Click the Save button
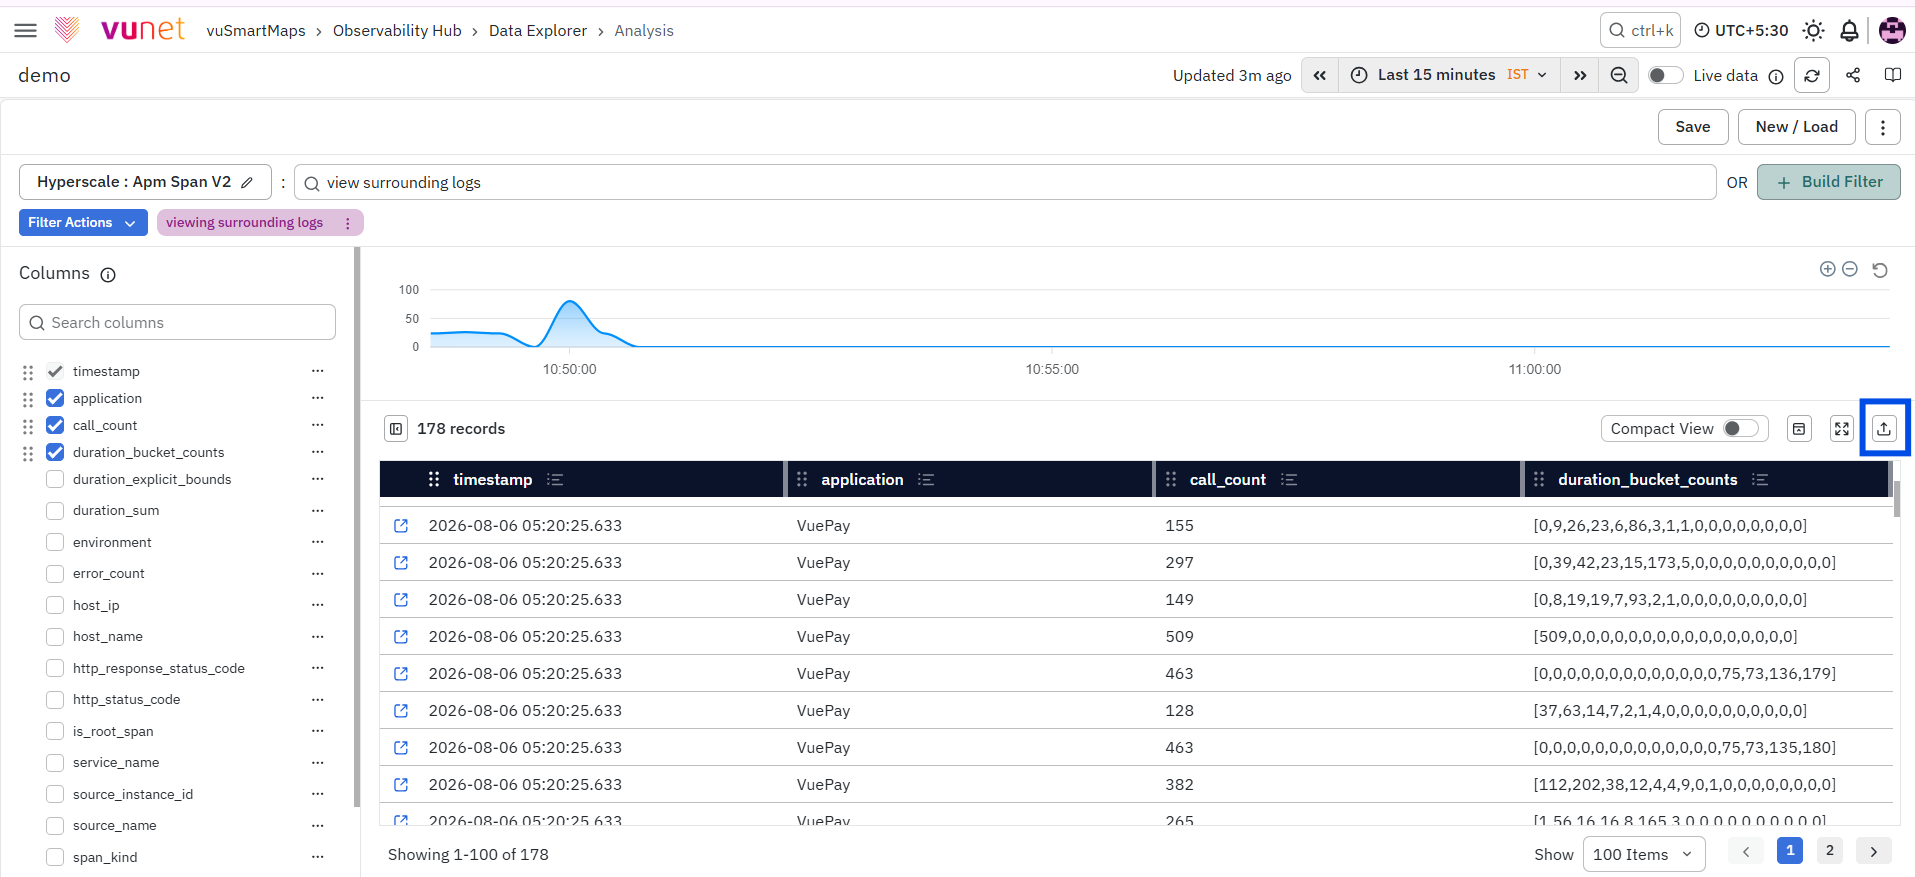The image size is (1915, 877). (x=1693, y=127)
